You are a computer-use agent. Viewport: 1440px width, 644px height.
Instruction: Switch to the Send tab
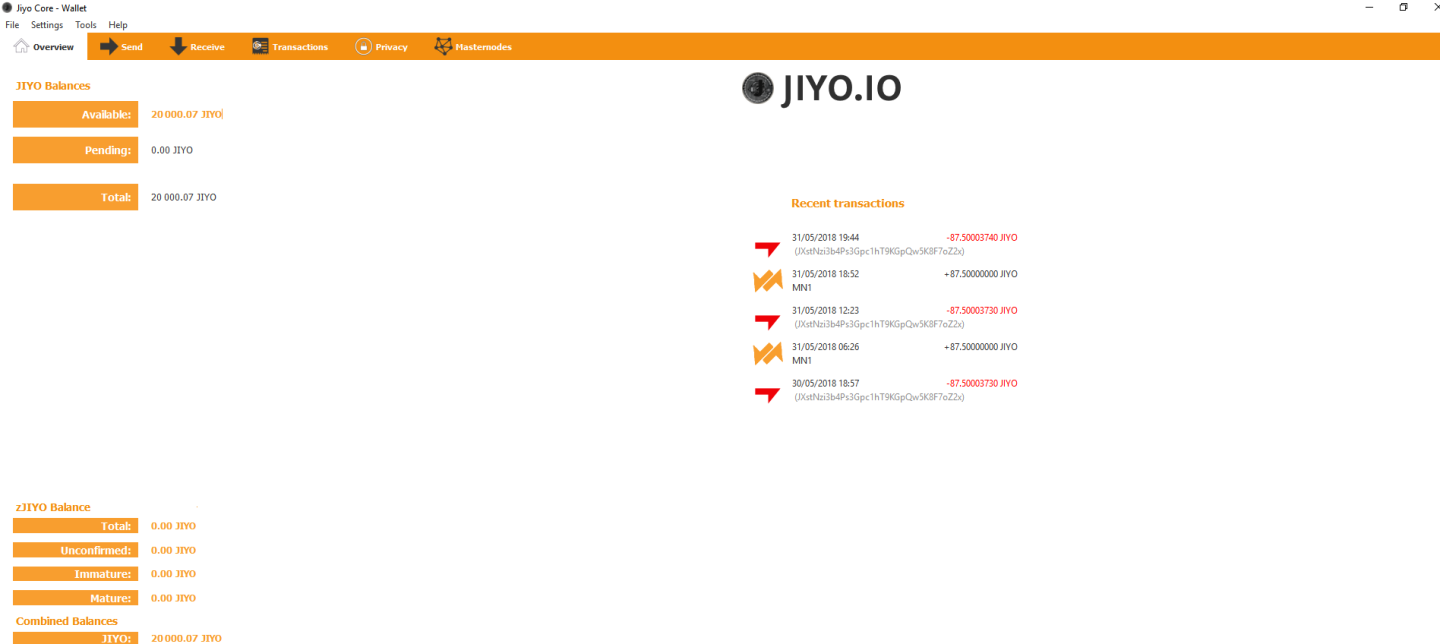coord(122,47)
